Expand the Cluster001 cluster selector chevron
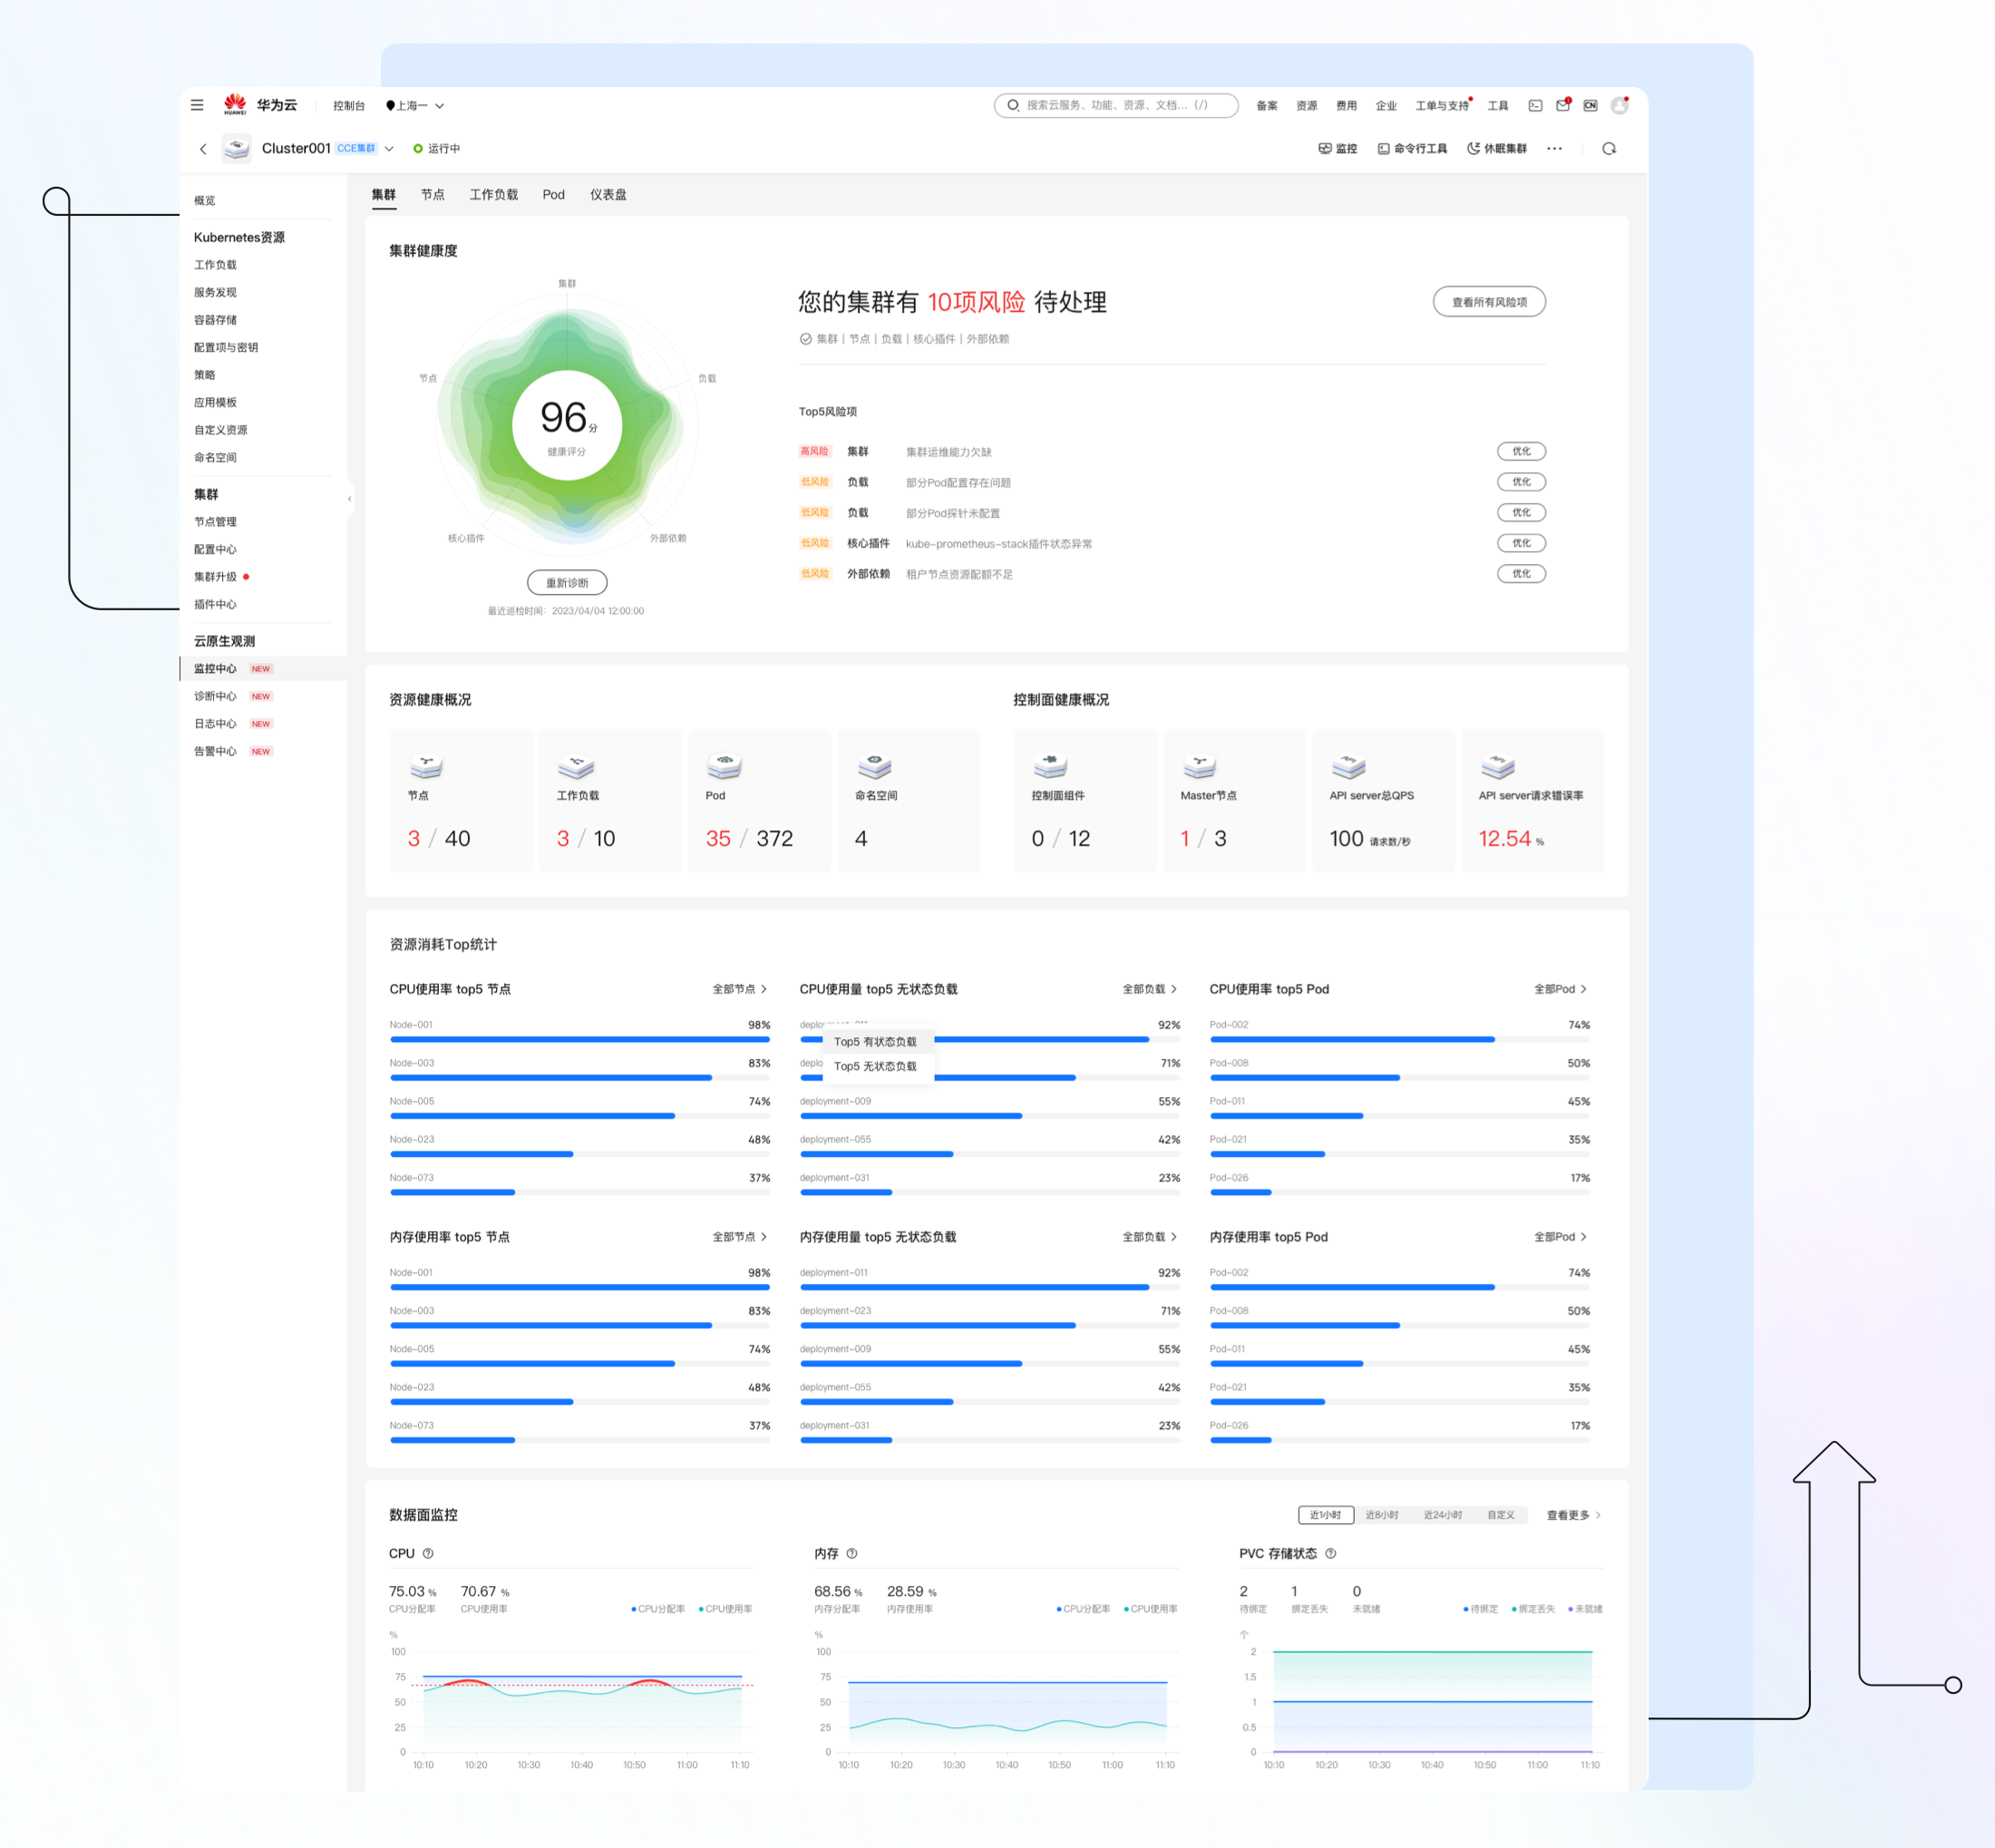1995x1848 pixels. pos(389,149)
